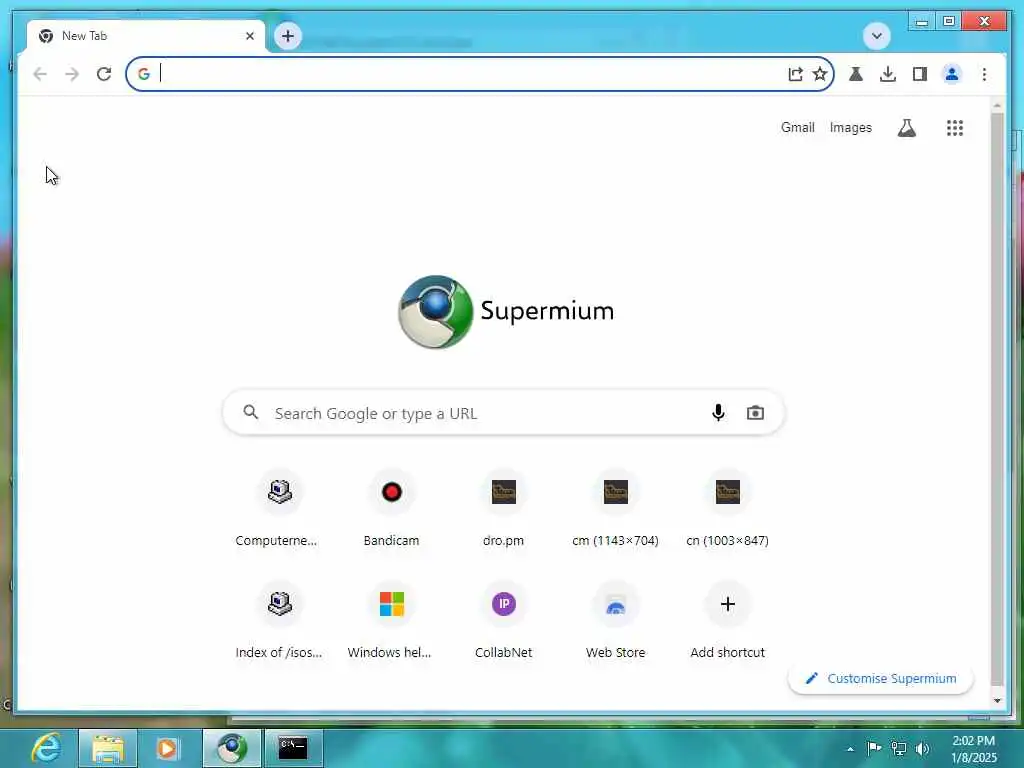The height and width of the screenshot is (768, 1024).
Task: Click the page vertical scrollbar
Action: pyautogui.click(x=997, y=398)
